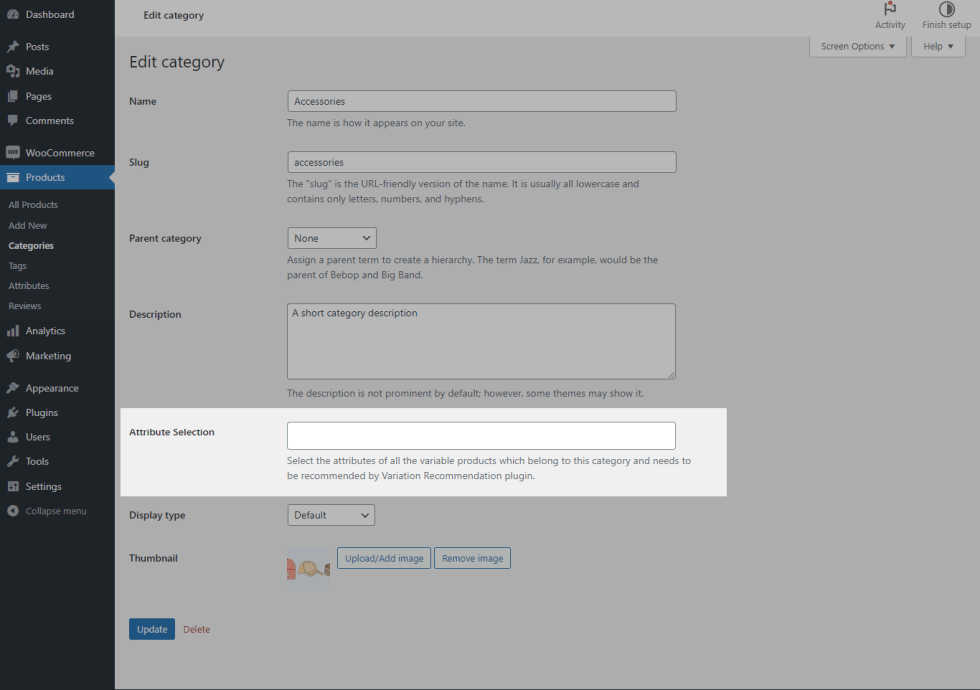980x690 pixels.
Task: Click the Dashboard gauge icon
Action: click(x=12, y=14)
